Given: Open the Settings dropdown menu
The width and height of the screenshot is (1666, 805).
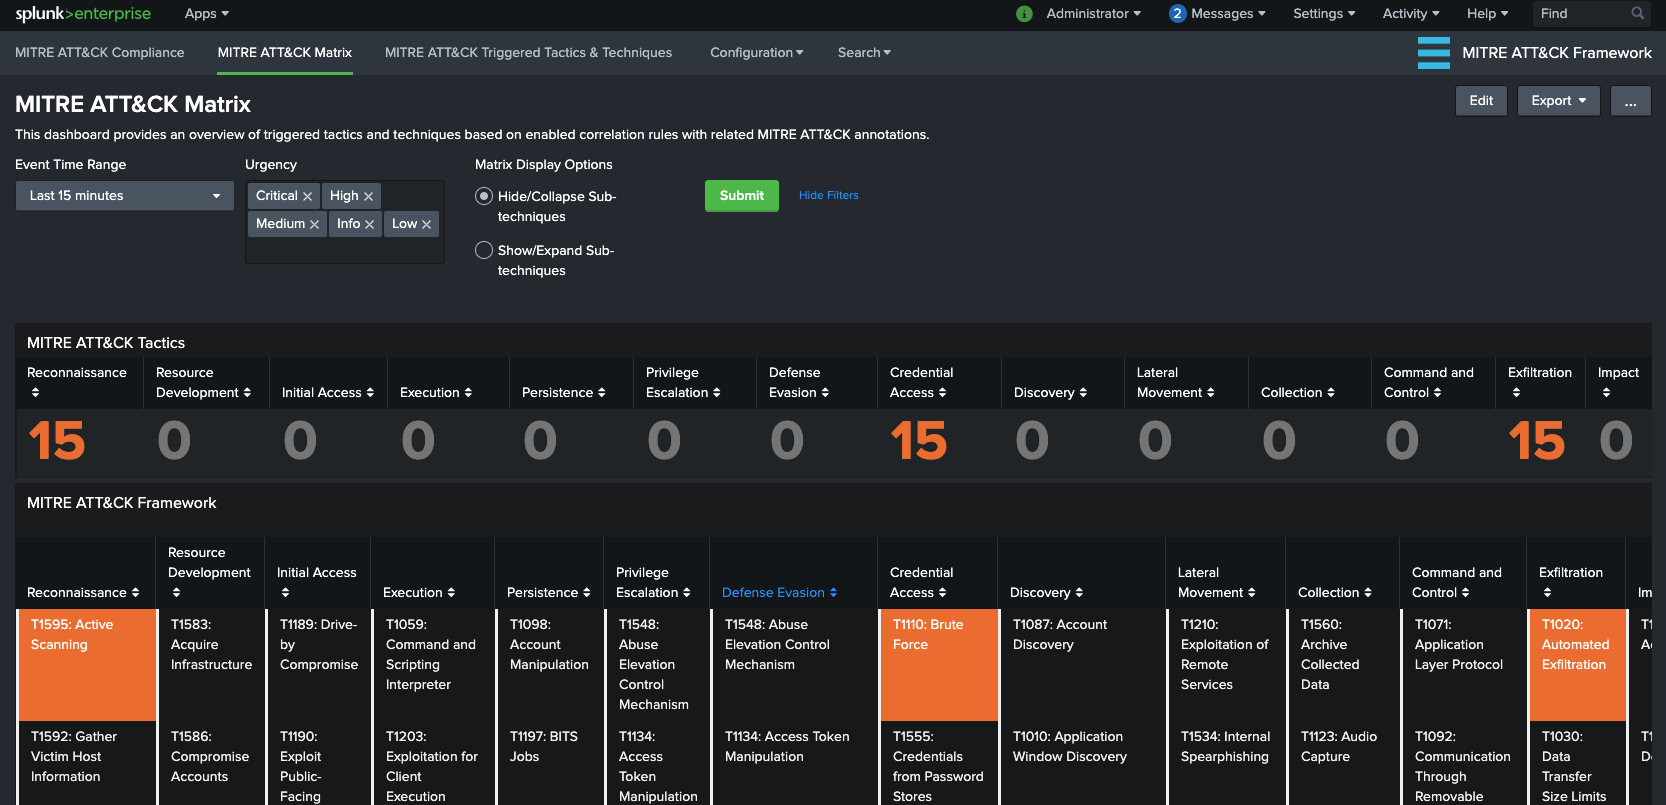Looking at the screenshot, I should (x=1324, y=14).
